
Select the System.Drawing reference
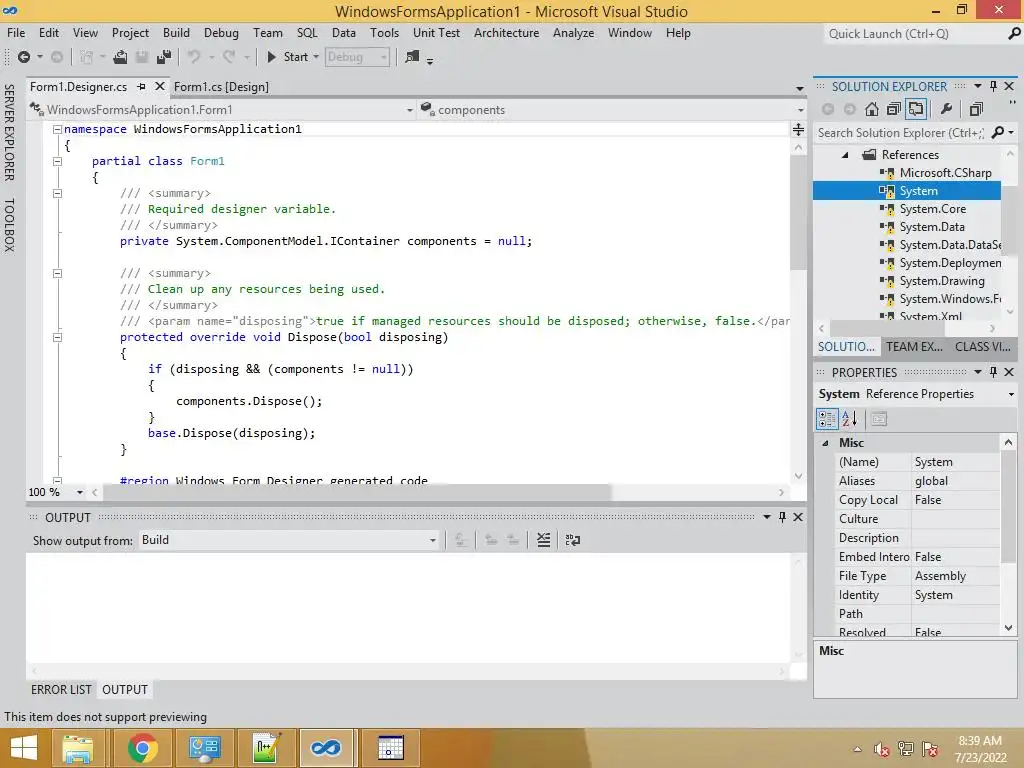click(942, 281)
